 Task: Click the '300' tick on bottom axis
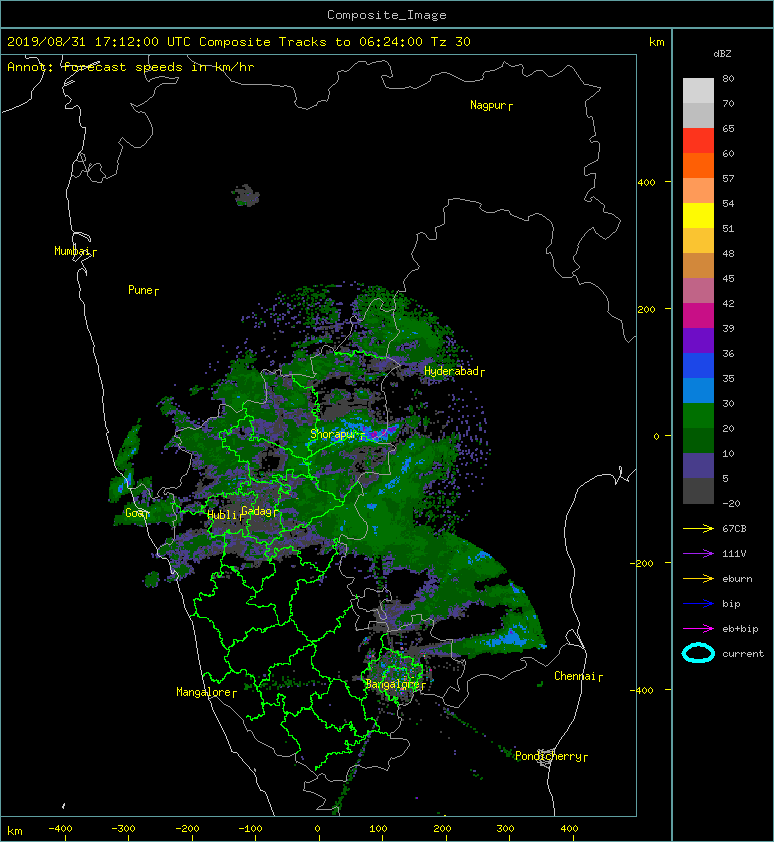coord(505,829)
